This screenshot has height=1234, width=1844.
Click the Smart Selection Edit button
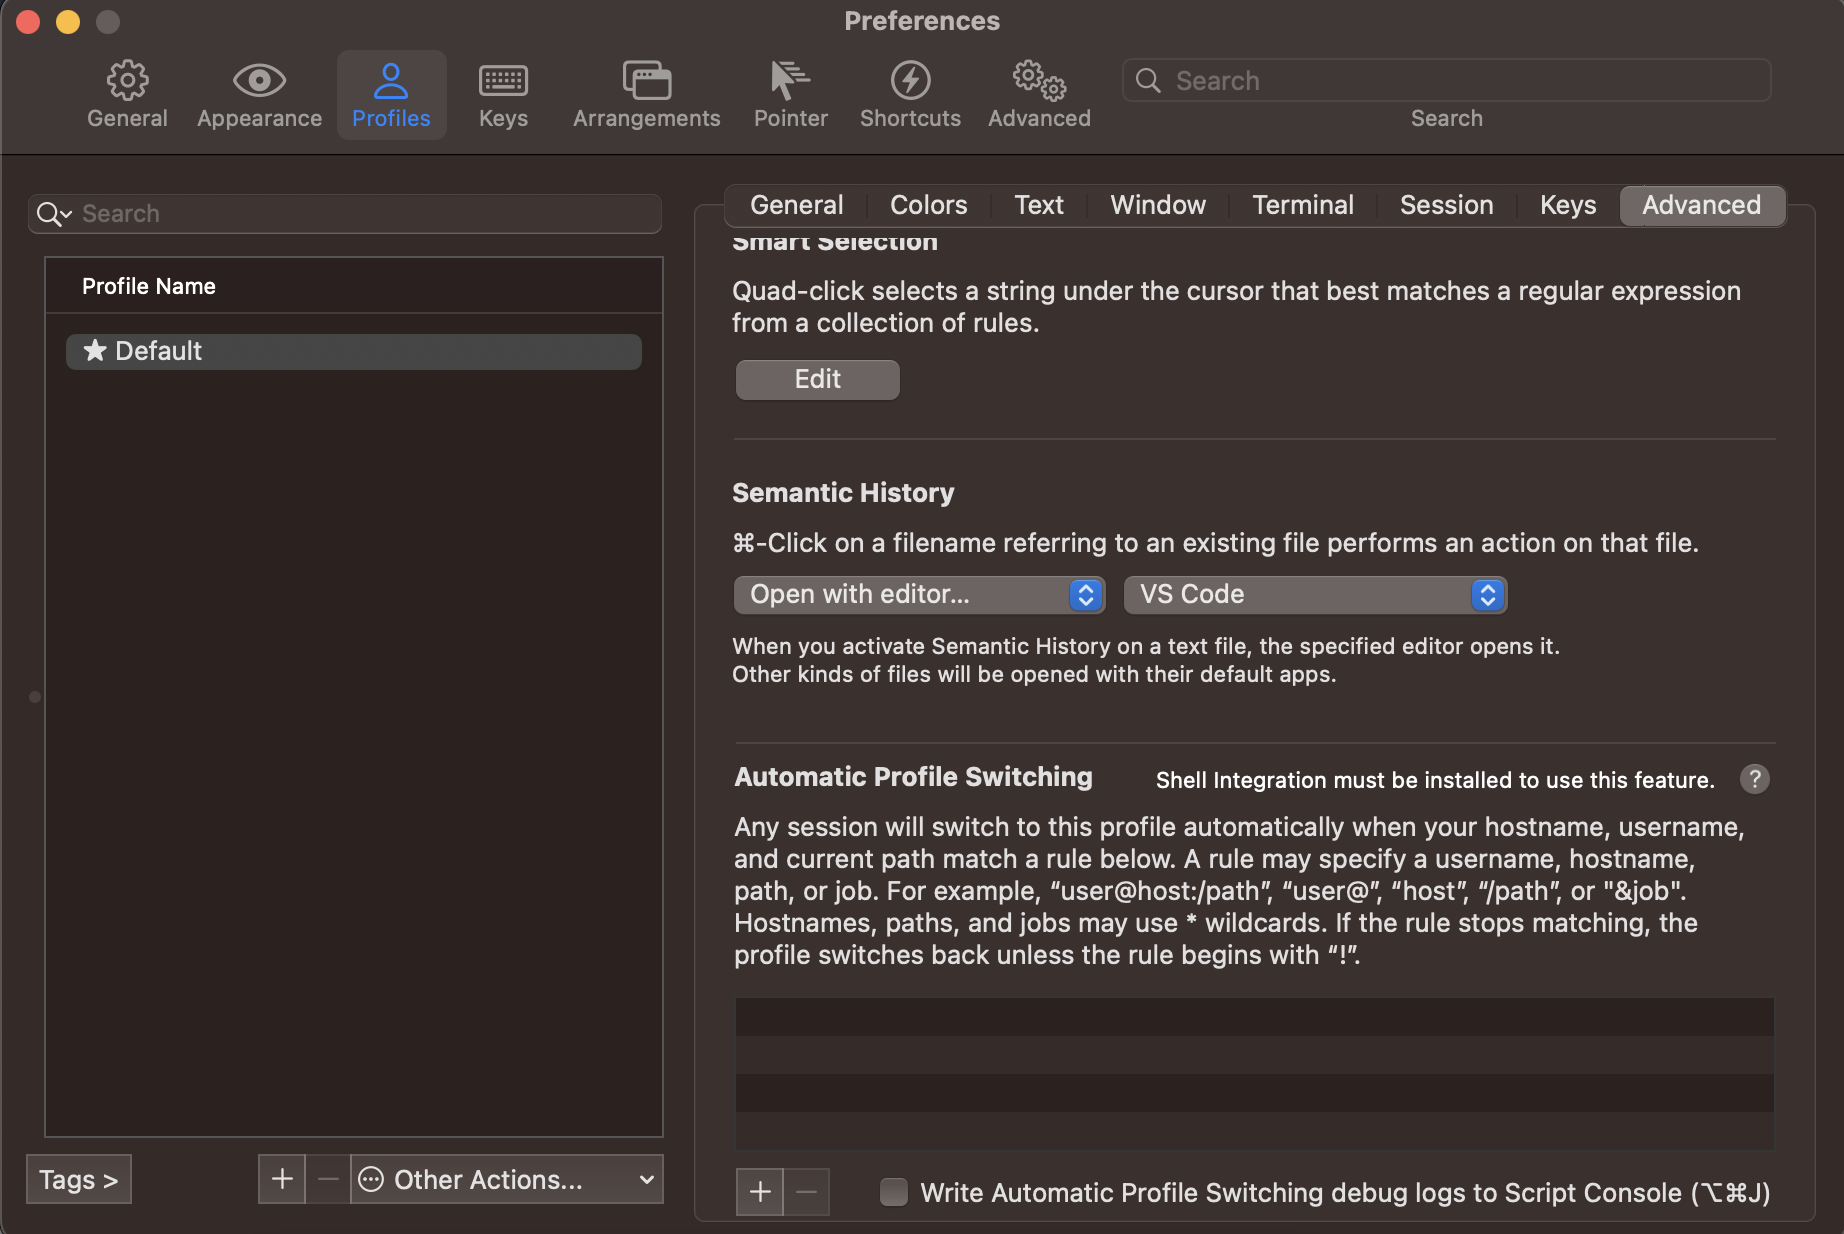(817, 379)
